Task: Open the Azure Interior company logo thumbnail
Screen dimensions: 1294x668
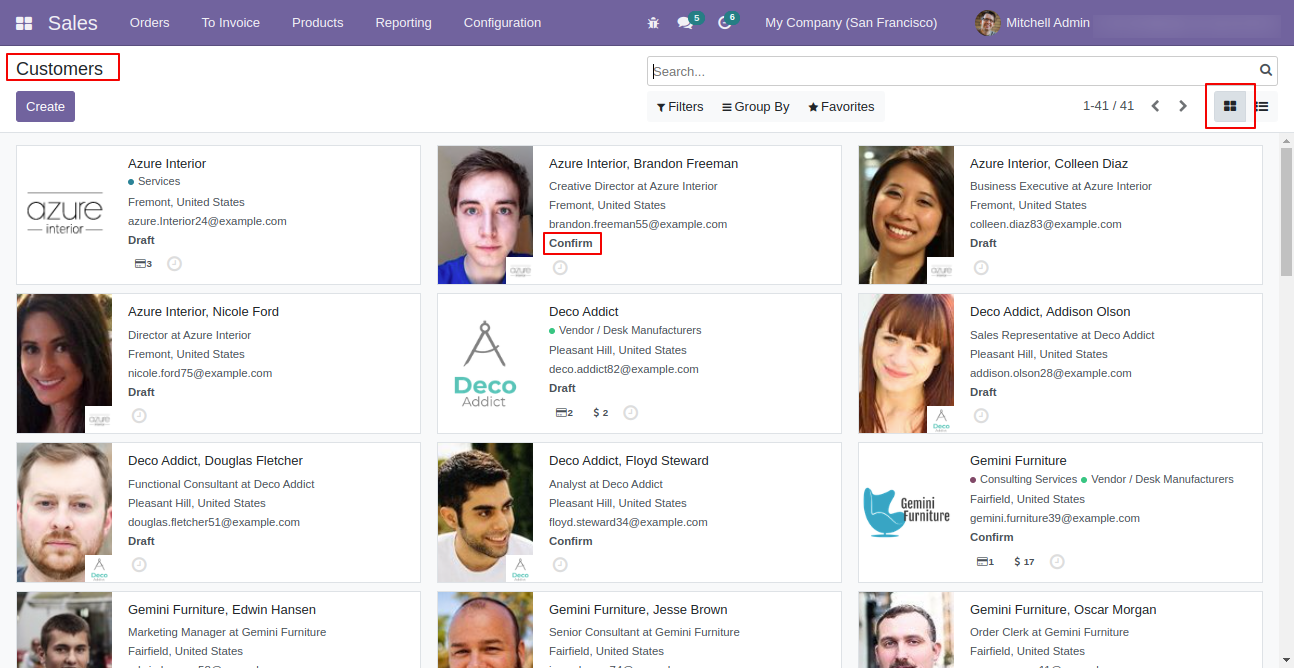Action: [65, 215]
